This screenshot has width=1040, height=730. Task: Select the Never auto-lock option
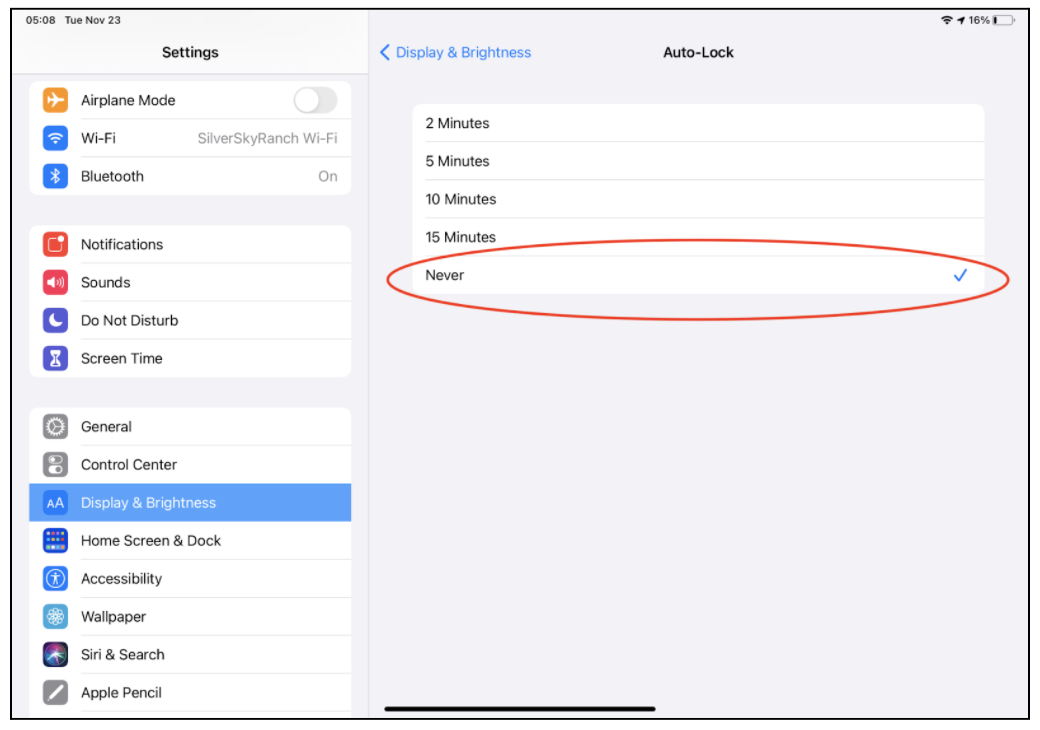698,275
